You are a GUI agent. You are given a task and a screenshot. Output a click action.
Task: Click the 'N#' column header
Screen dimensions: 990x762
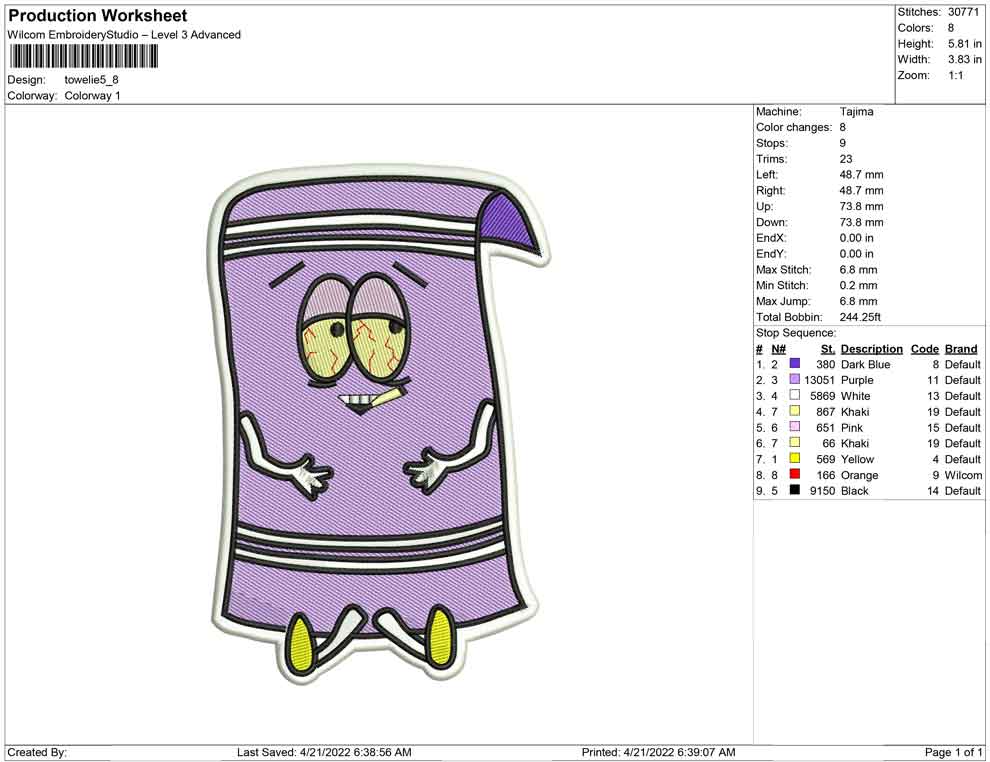[x=778, y=349]
